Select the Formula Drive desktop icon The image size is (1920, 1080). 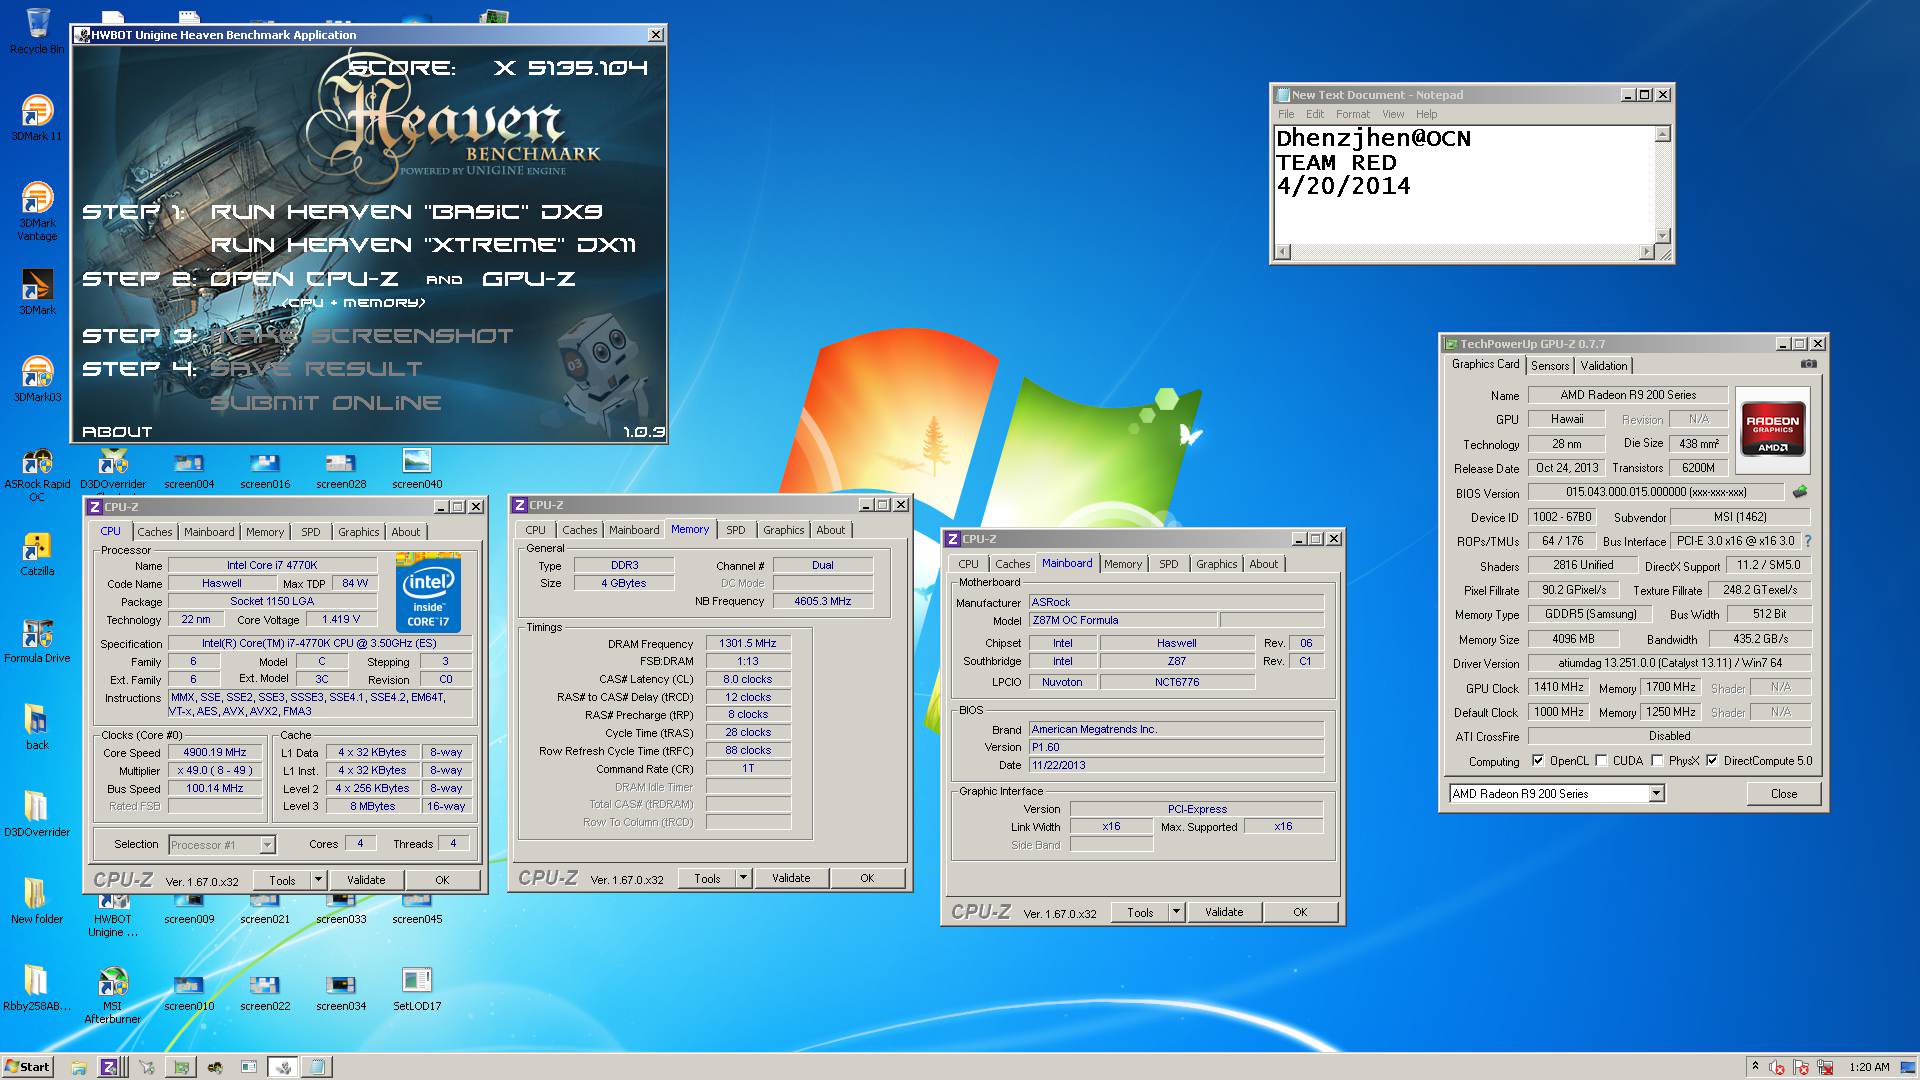(x=37, y=640)
